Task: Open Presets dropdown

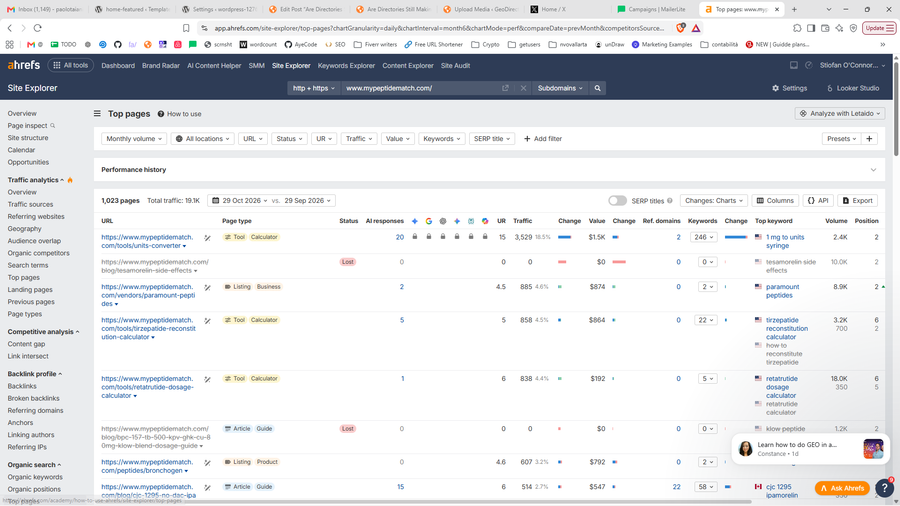Action: pyautogui.click(x=841, y=139)
